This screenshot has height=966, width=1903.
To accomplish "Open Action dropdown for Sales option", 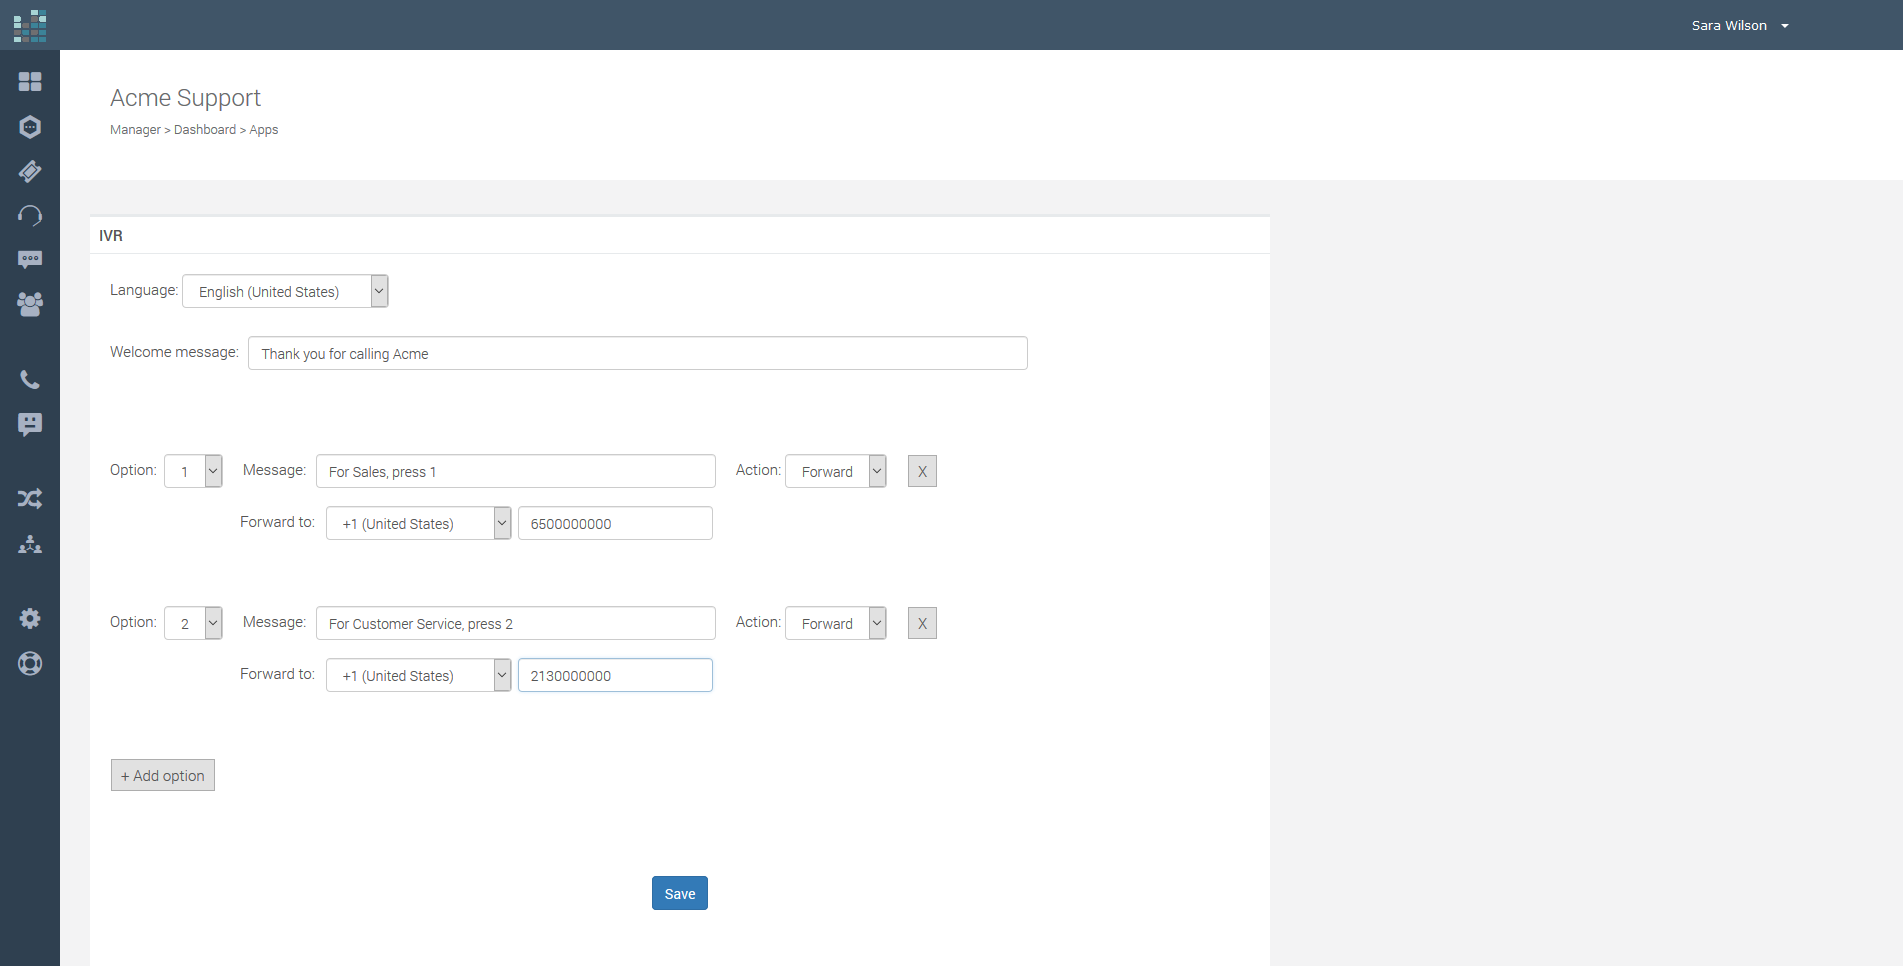I will (x=836, y=471).
